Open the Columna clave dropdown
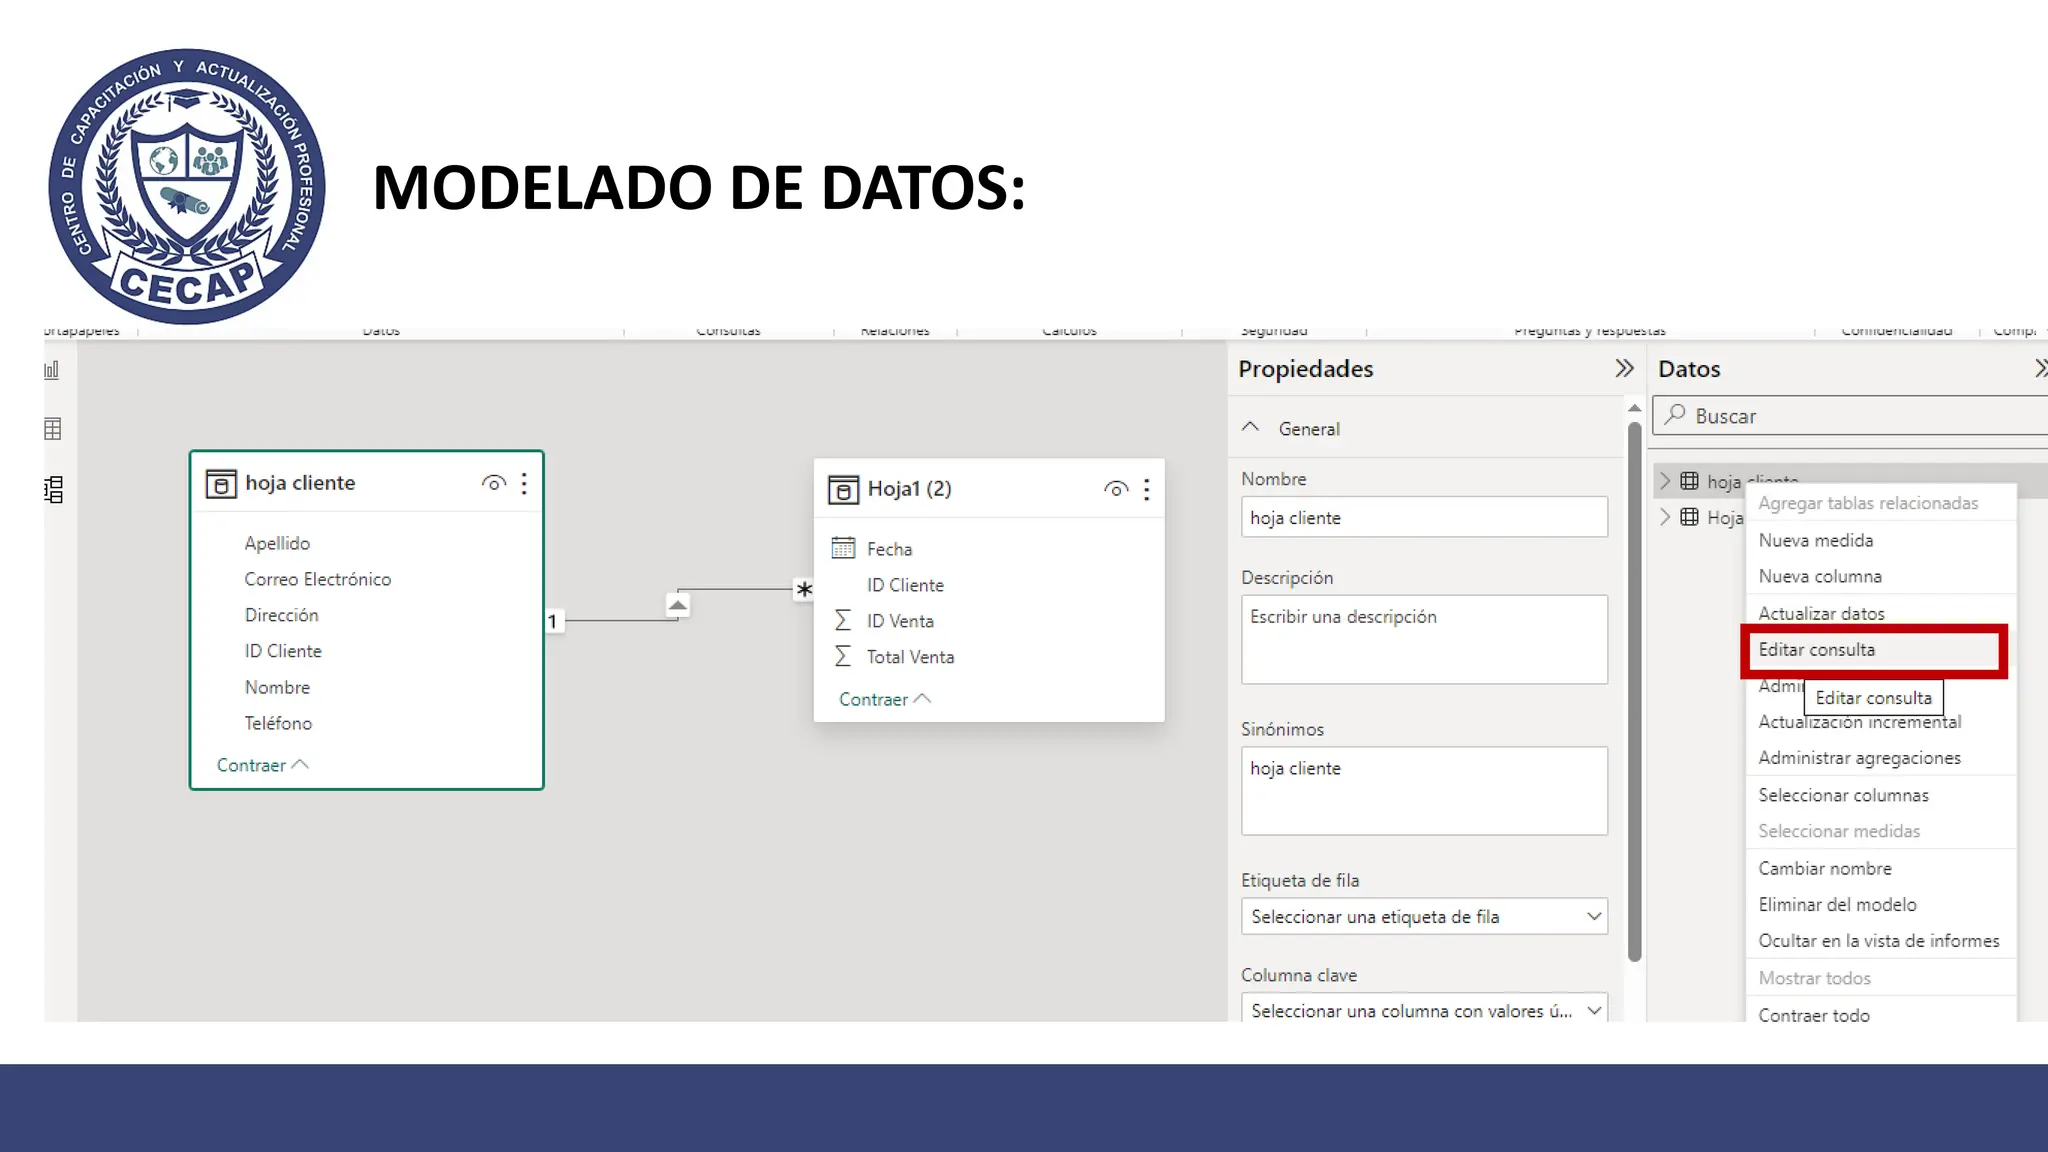Image resolution: width=2048 pixels, height=1152 pixels. [1424, 1008]
